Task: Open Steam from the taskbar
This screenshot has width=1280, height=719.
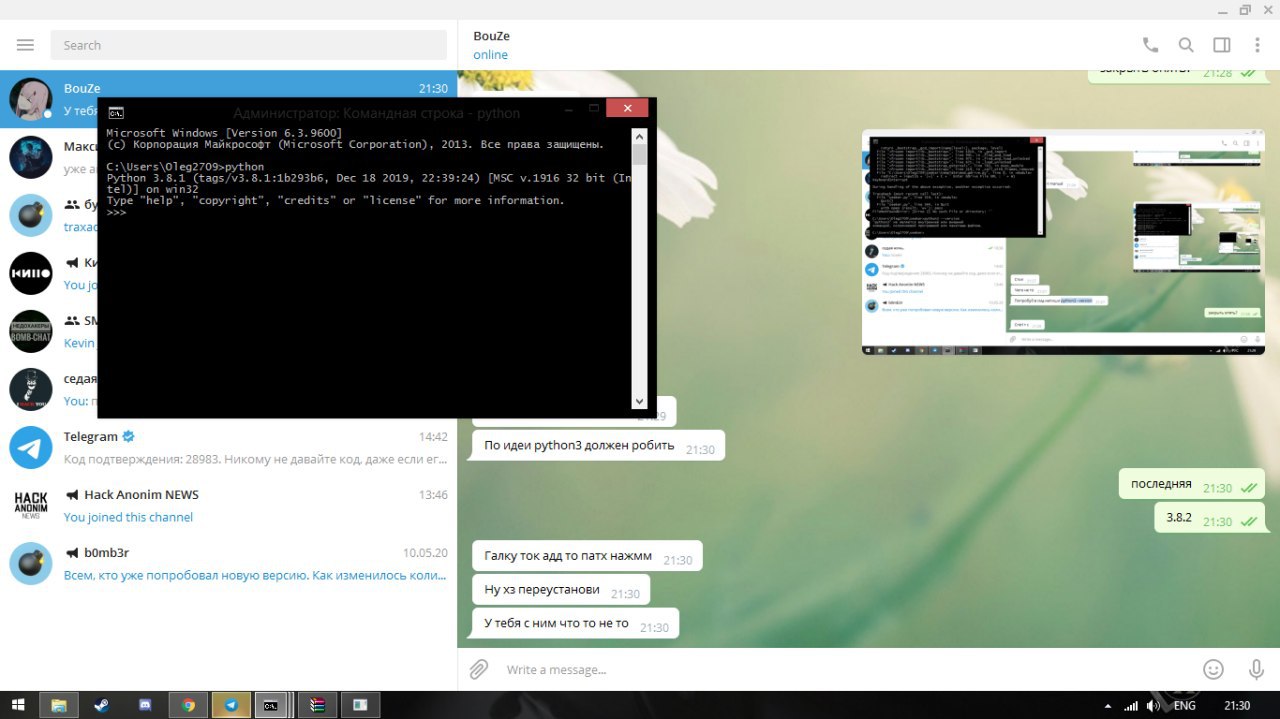Action: [102, 705]
